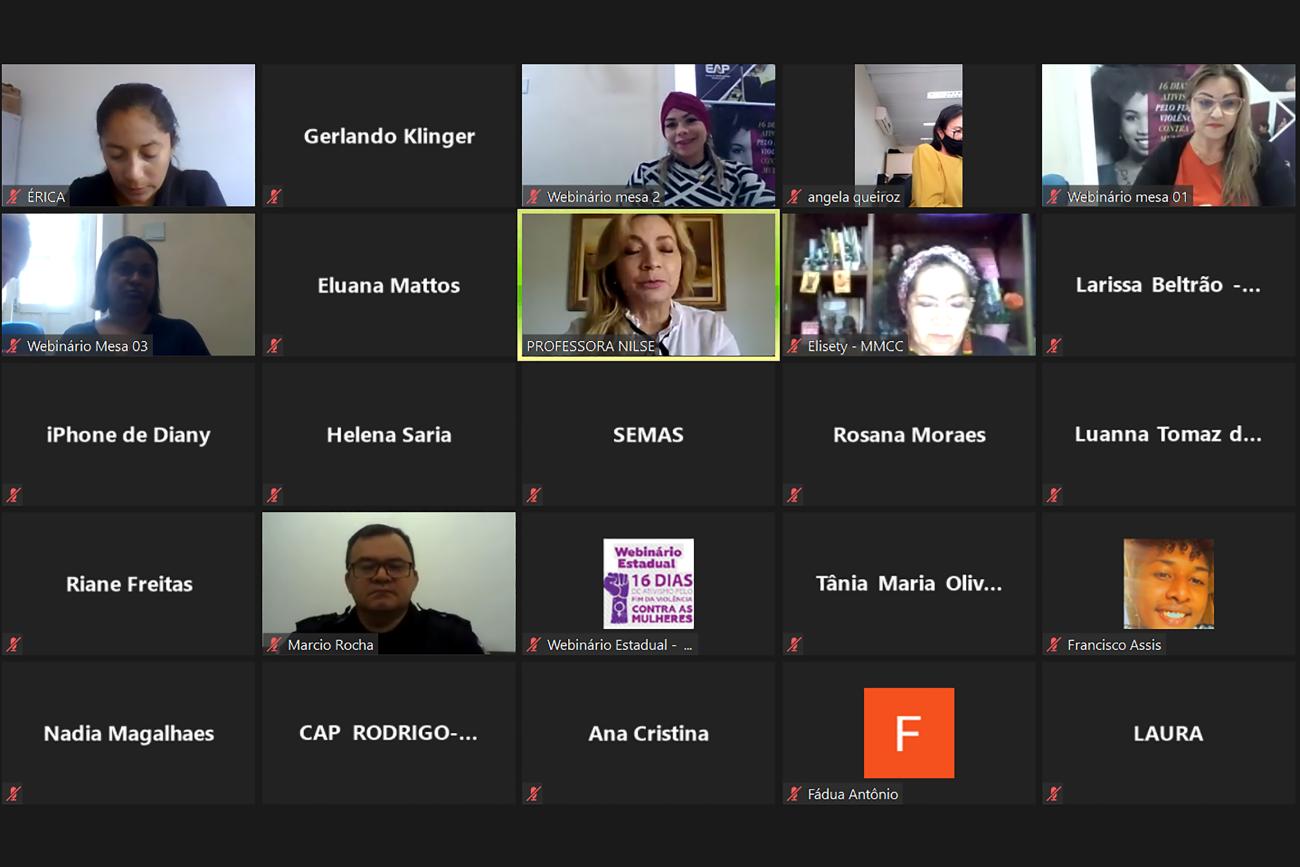Select the PROFESSORA NILSE active speaker video
Image resolution: width=1300 pixels, height=867 pixels.
[x=648, y=285]
